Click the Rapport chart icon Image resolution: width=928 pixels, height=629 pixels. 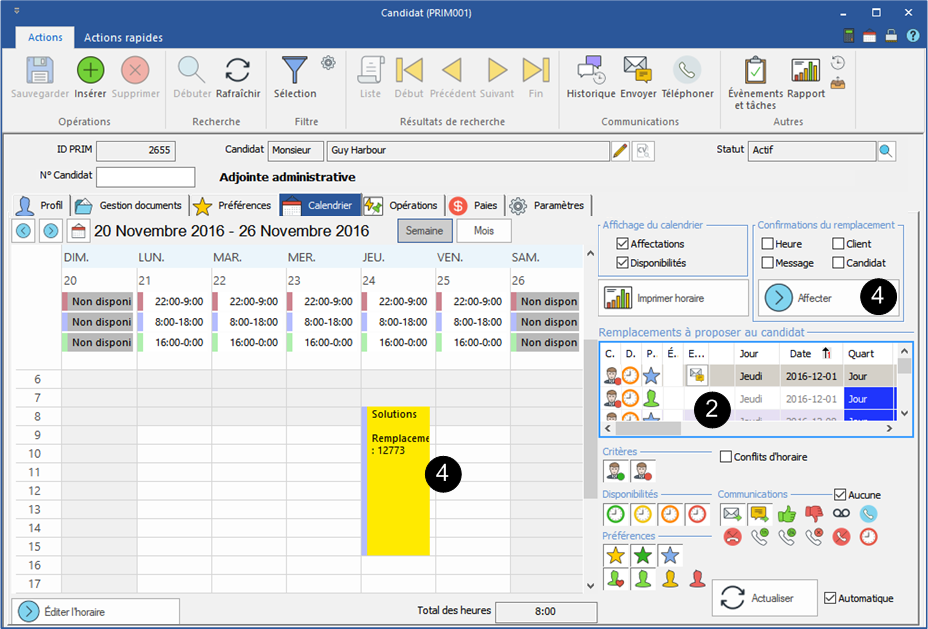pyautogui.click(x=805, y=71)
